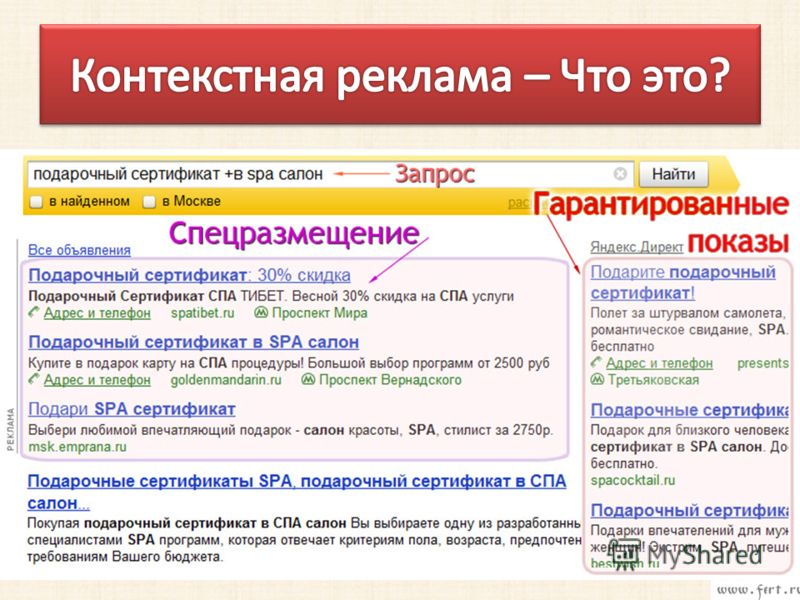Tick the 'в найденном' checkbox

click(x=36, y=202)
